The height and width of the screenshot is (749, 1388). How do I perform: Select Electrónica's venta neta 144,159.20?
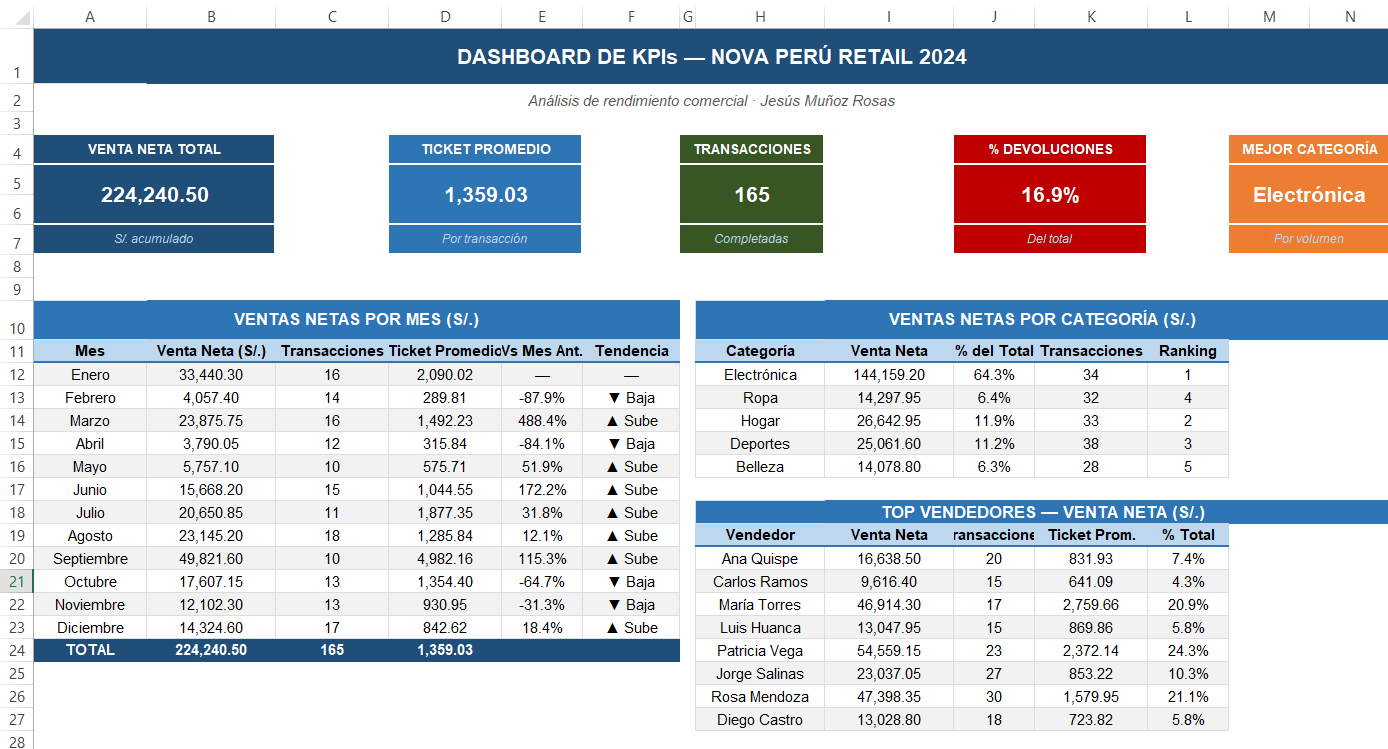coord(889,375)
